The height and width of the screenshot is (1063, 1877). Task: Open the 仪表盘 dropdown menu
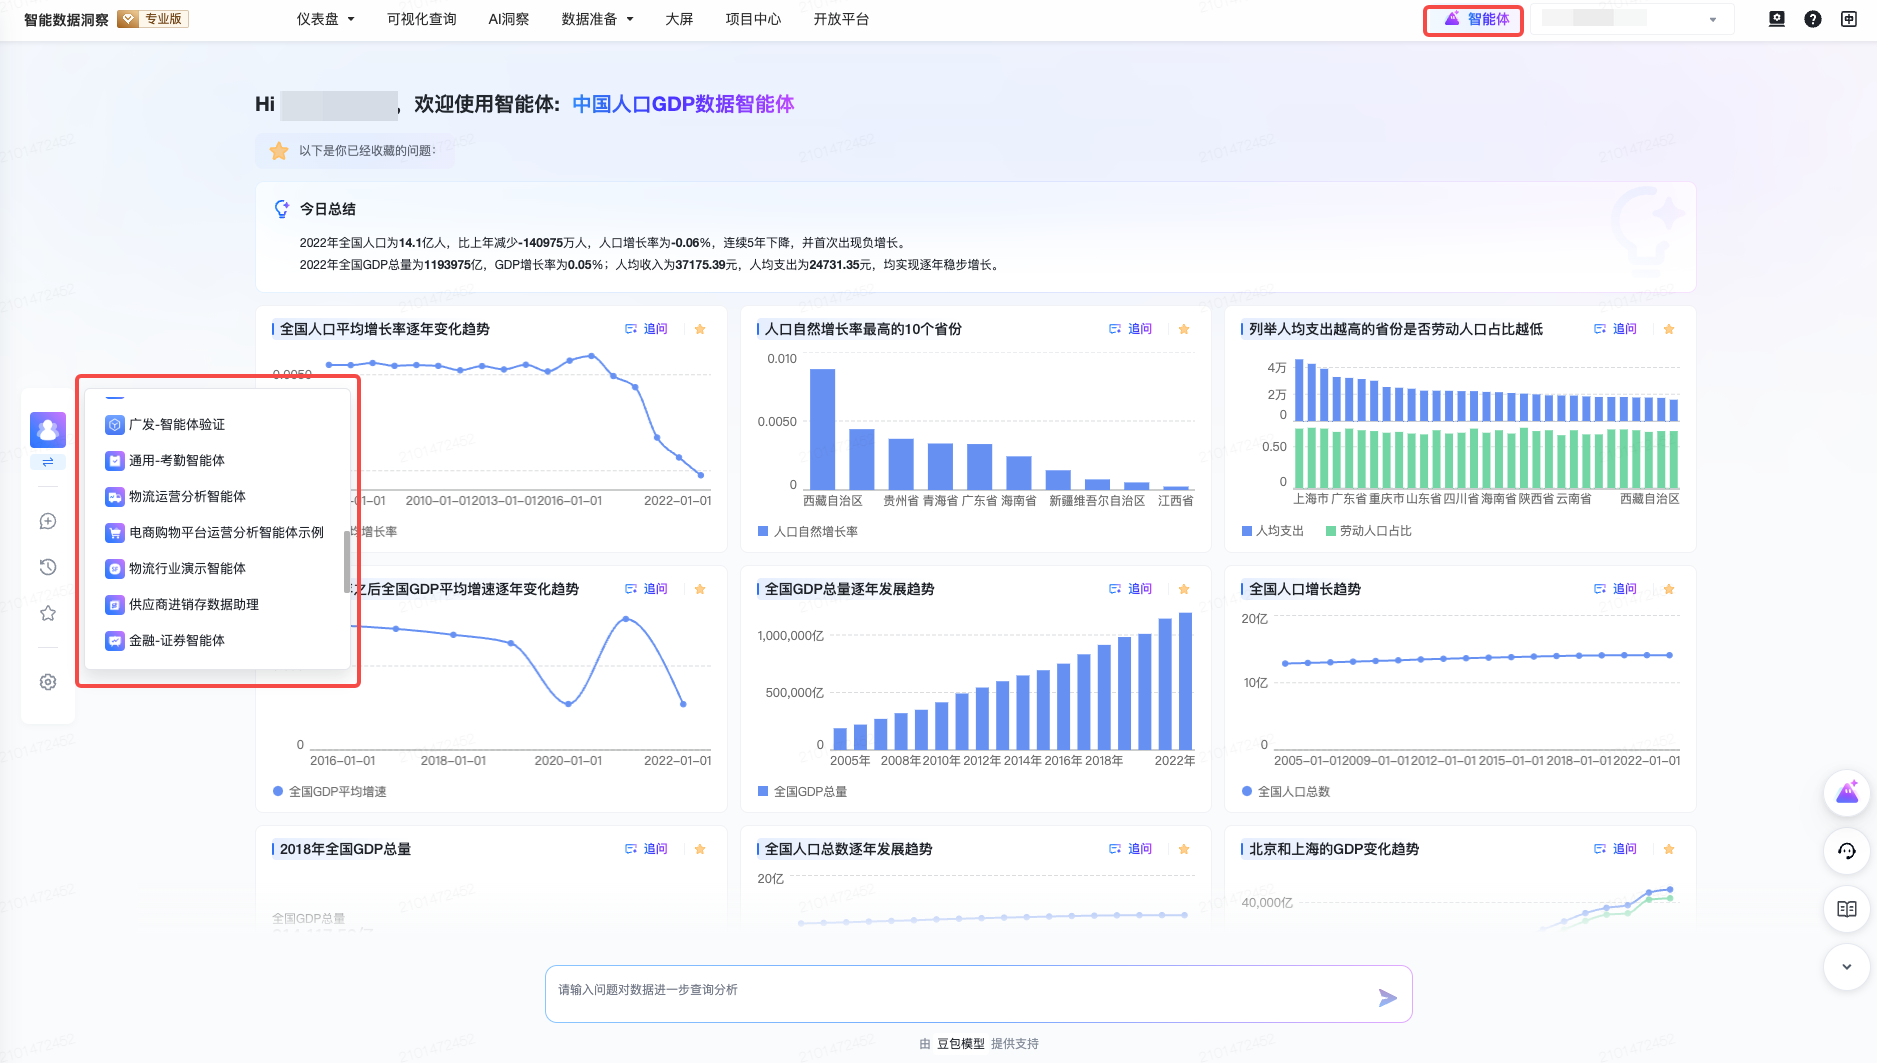pyautogui.click(x=326, y=19)
